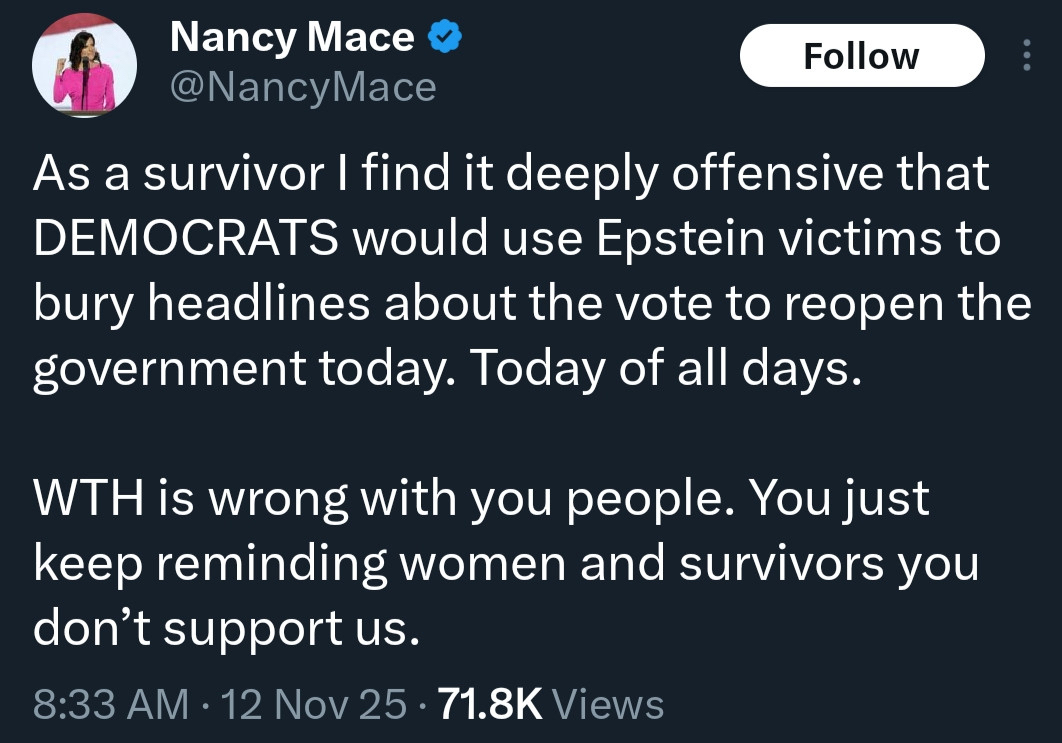This screenshot has height=743, width=1062.
Task: Select the 12 Nov 25 date
Action: (315, 704)
